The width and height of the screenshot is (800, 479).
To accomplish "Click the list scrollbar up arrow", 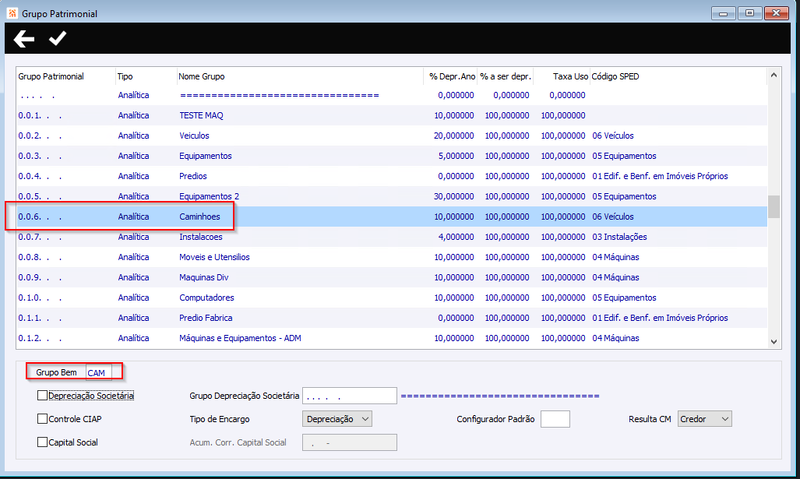I will coord(773,75).
